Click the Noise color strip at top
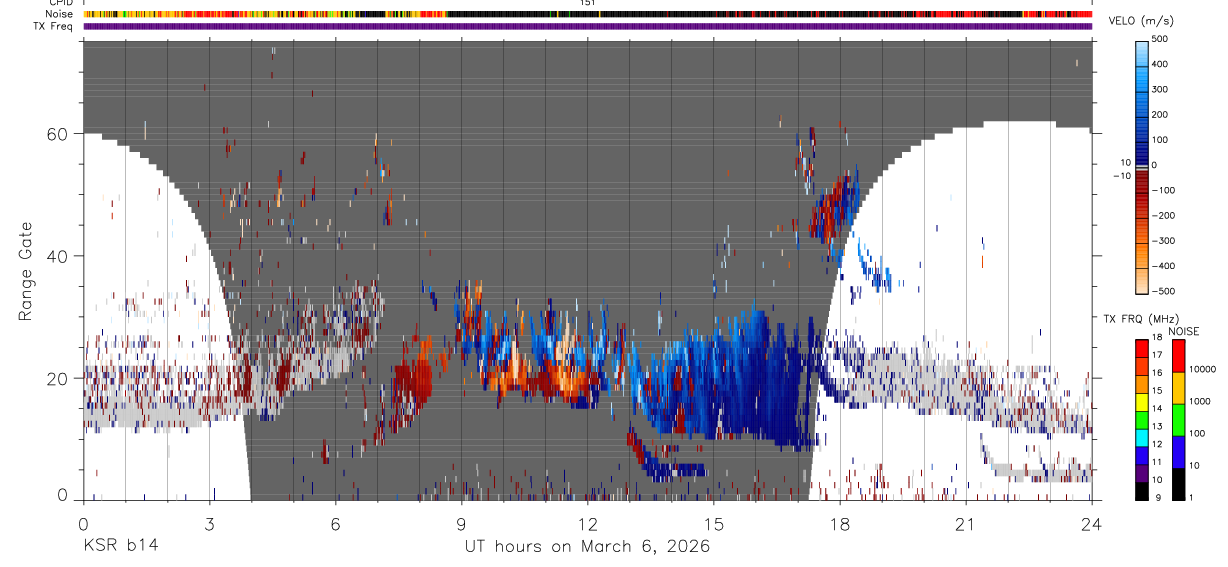1228x567 pixels. (x=588, y=14)
